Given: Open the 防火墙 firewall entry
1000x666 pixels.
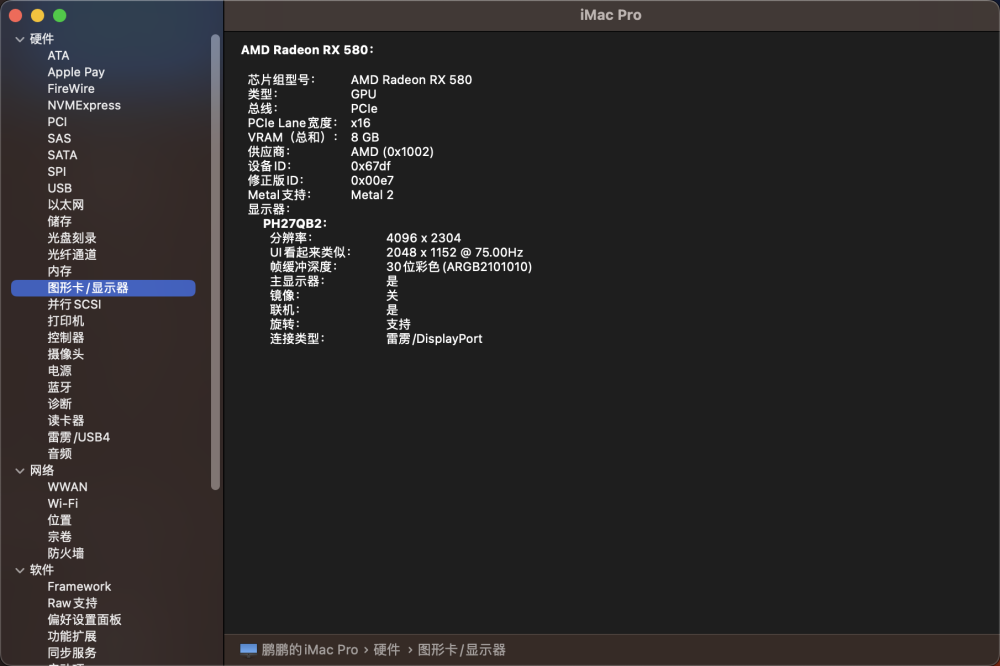Looking at the screenshot, I should click(66, 554).
